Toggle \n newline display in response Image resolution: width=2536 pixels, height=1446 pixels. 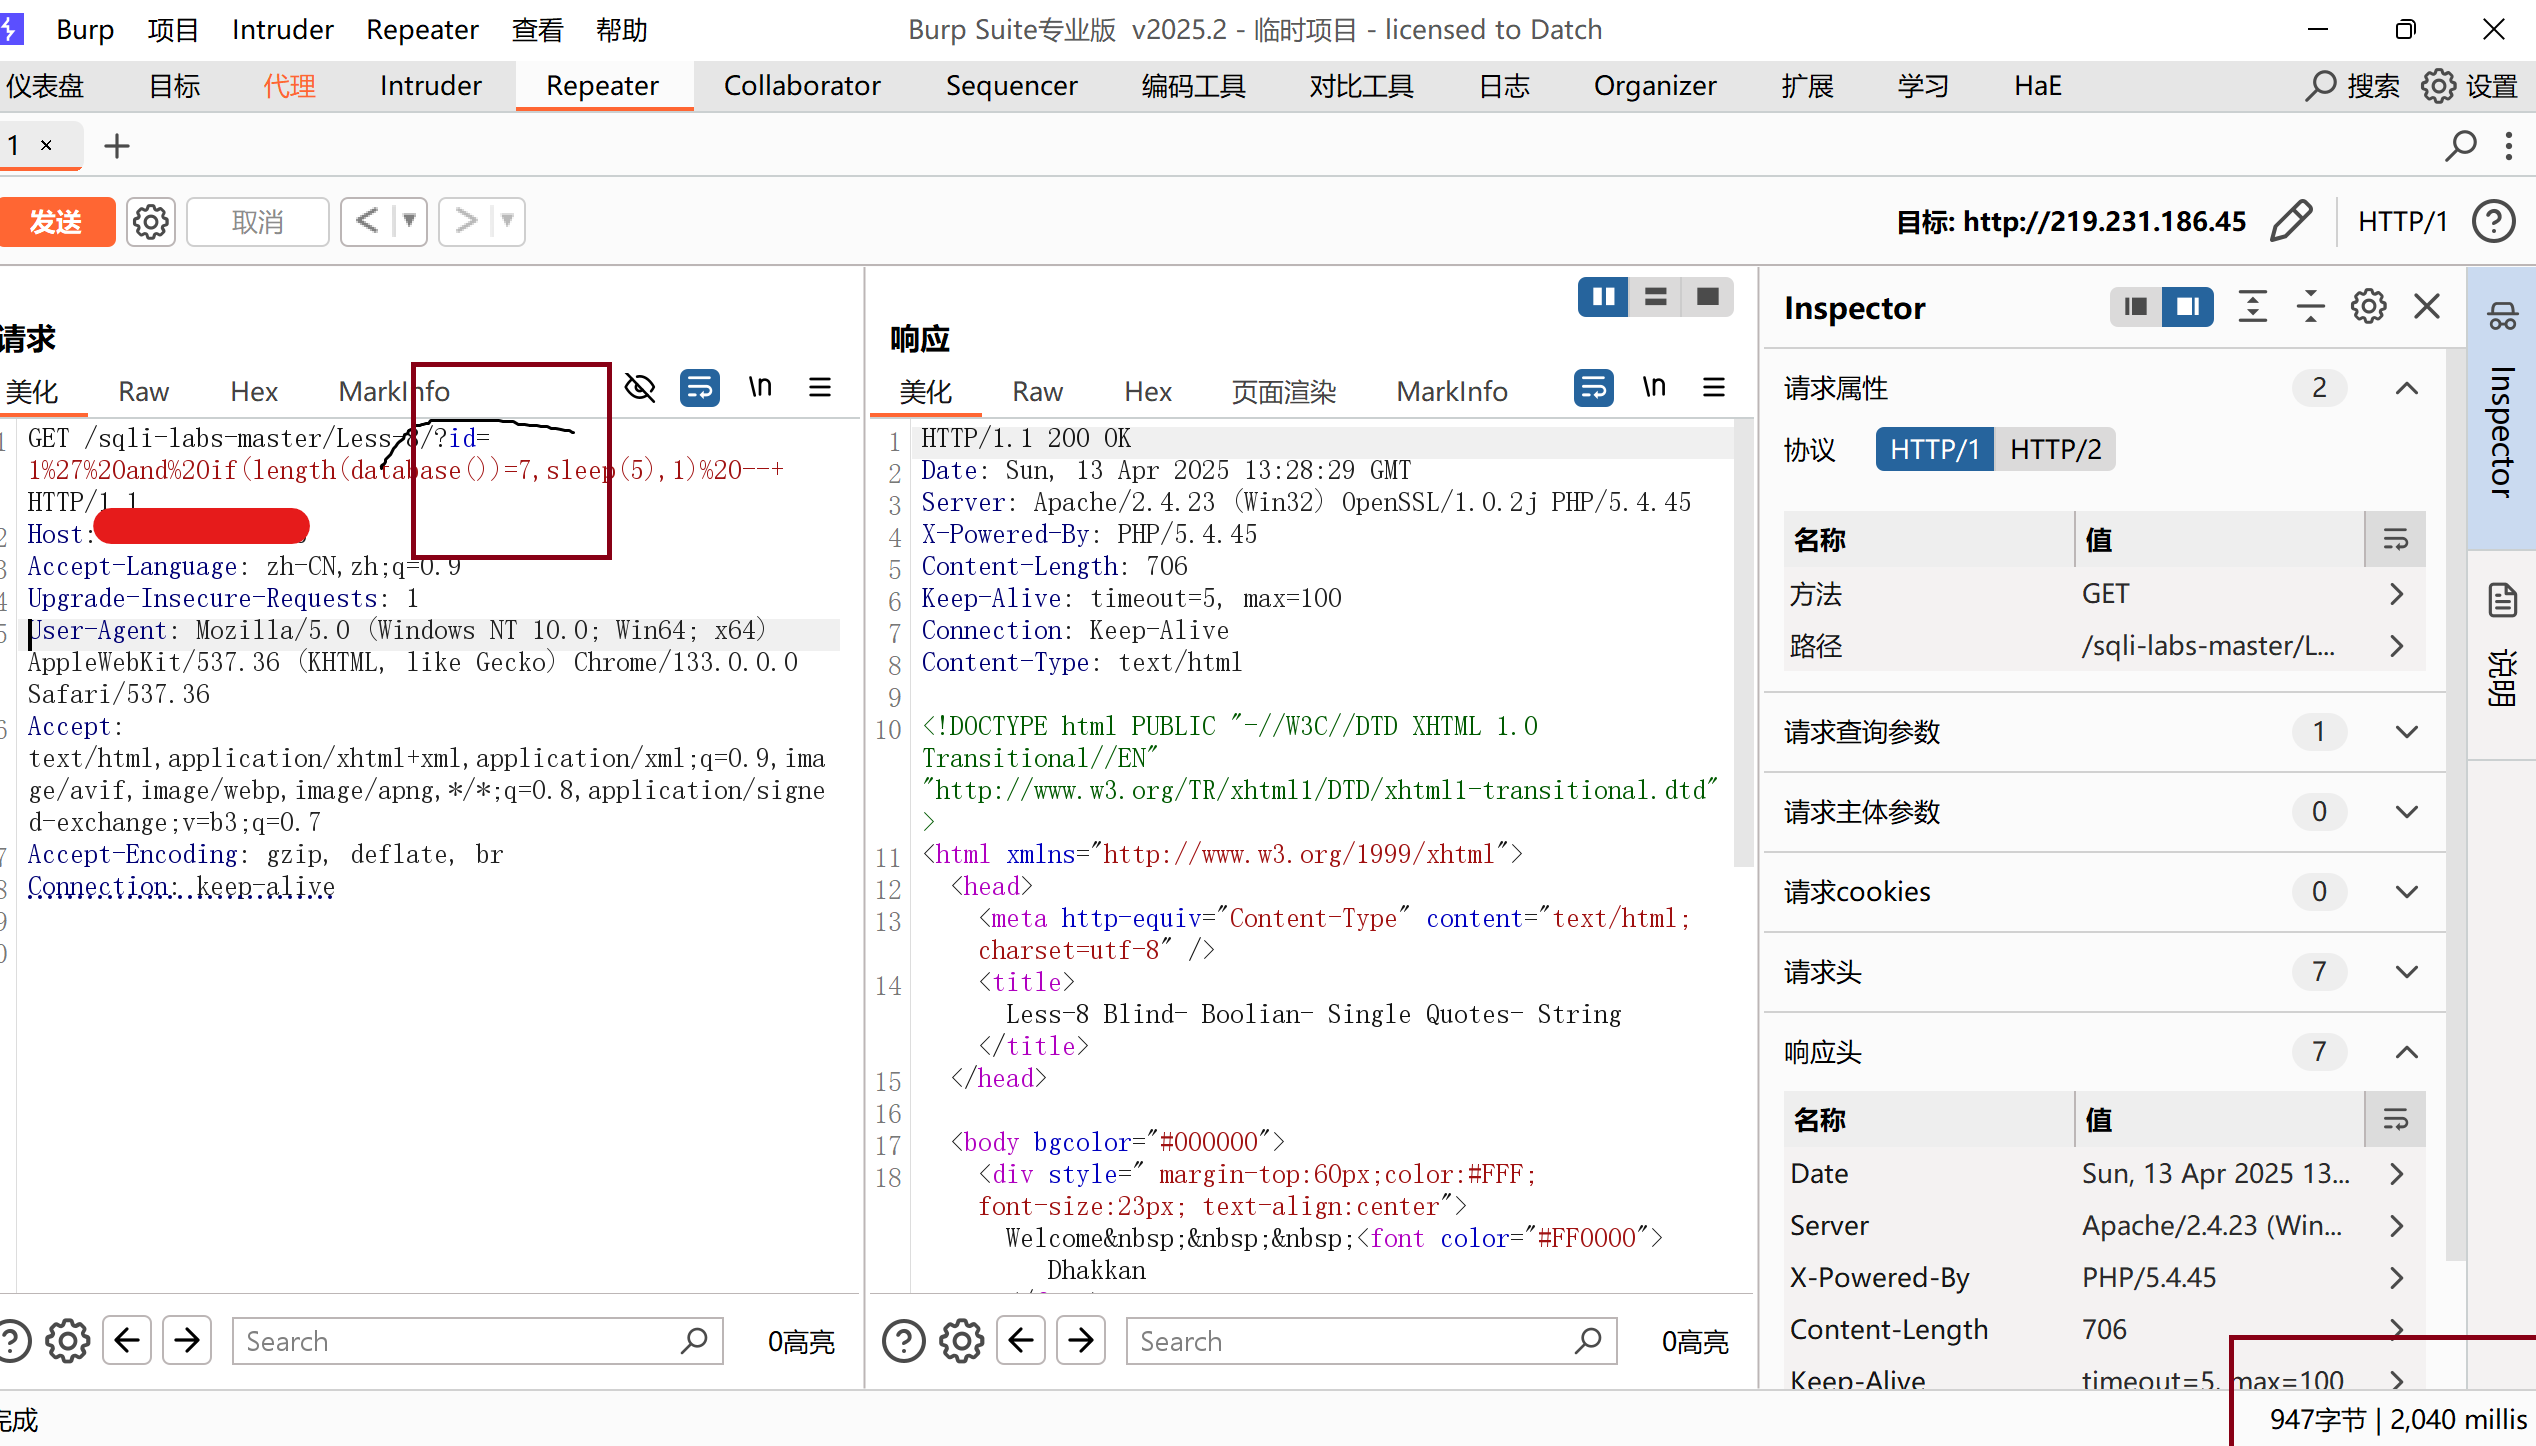click(1654, 387)
